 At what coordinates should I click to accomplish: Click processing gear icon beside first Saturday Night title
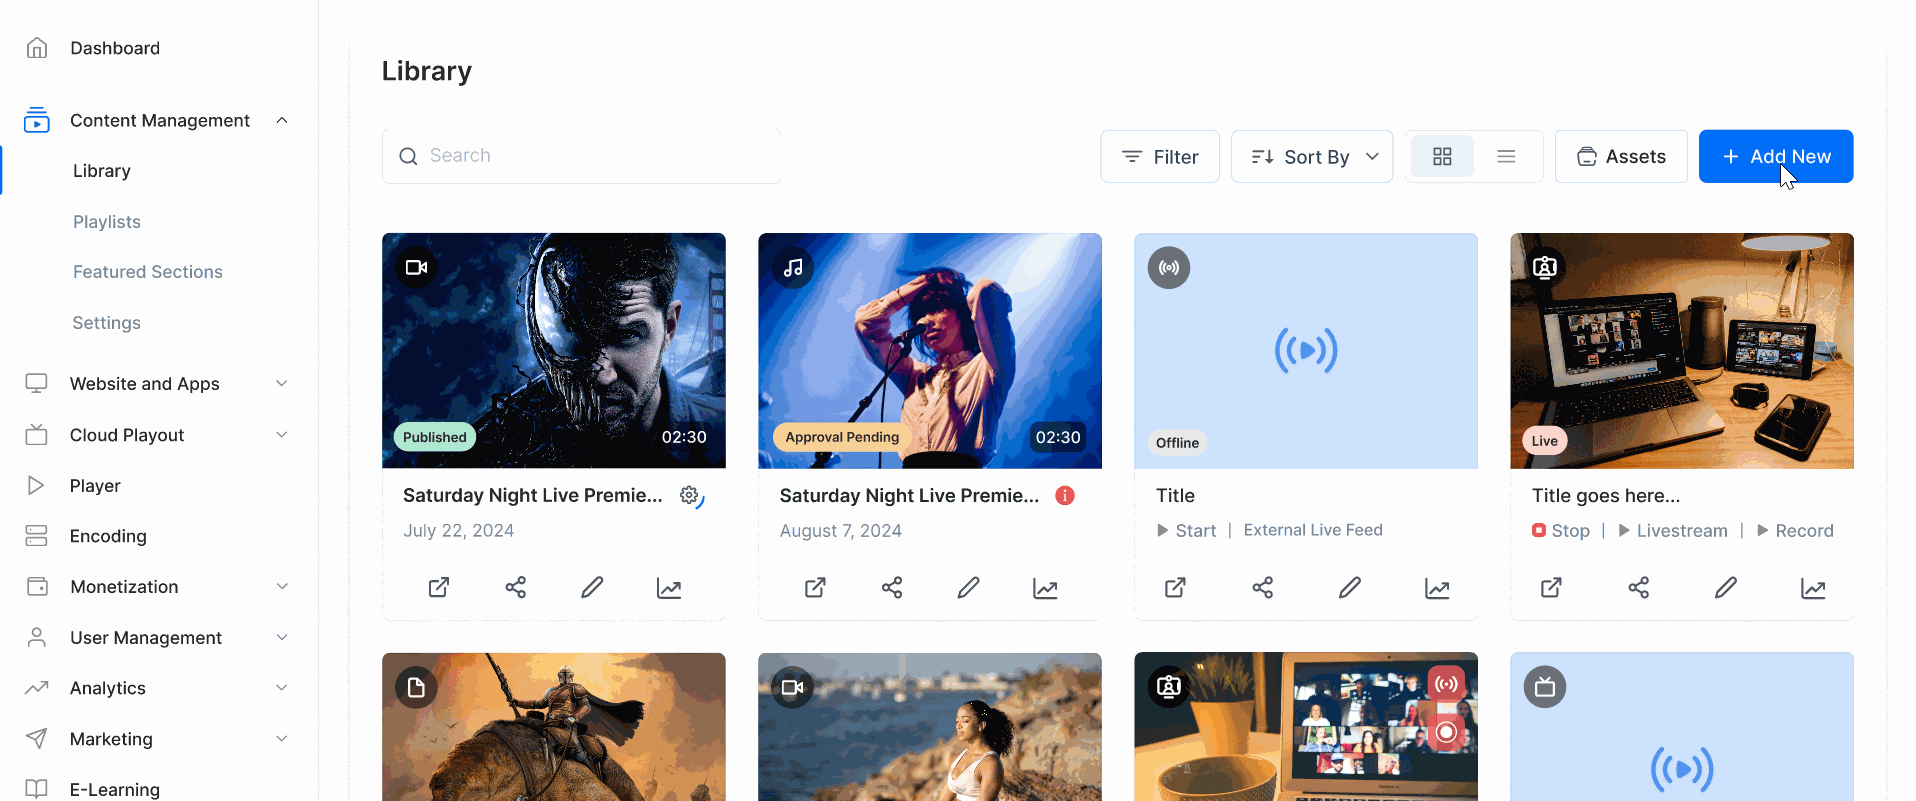pos(692,496)
